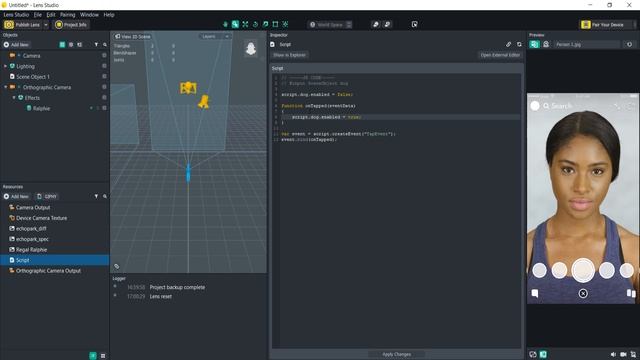Click the Publish Lens button
Screen dimensions: 640x360
[x=22, y=25]
